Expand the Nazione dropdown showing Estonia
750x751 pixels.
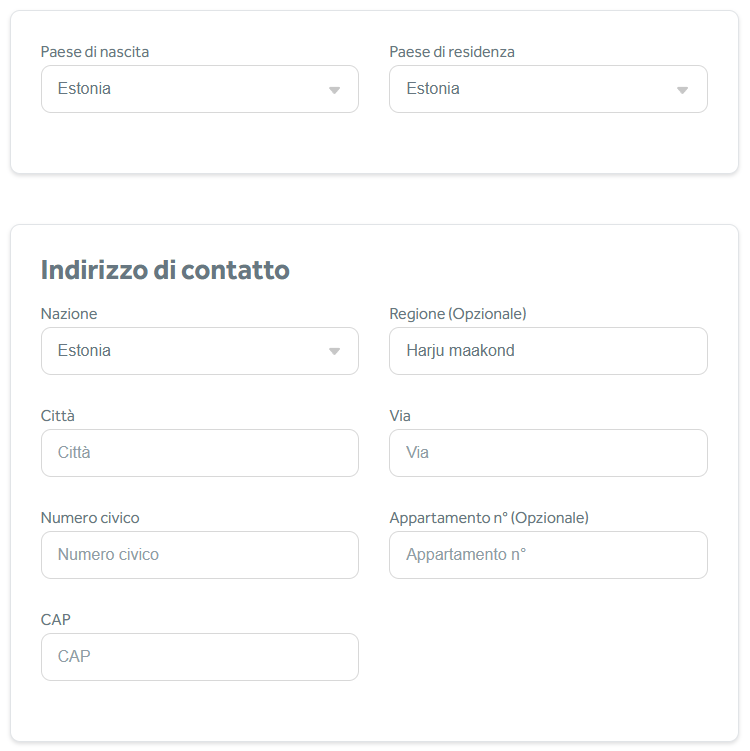click(x=190, y=351)
